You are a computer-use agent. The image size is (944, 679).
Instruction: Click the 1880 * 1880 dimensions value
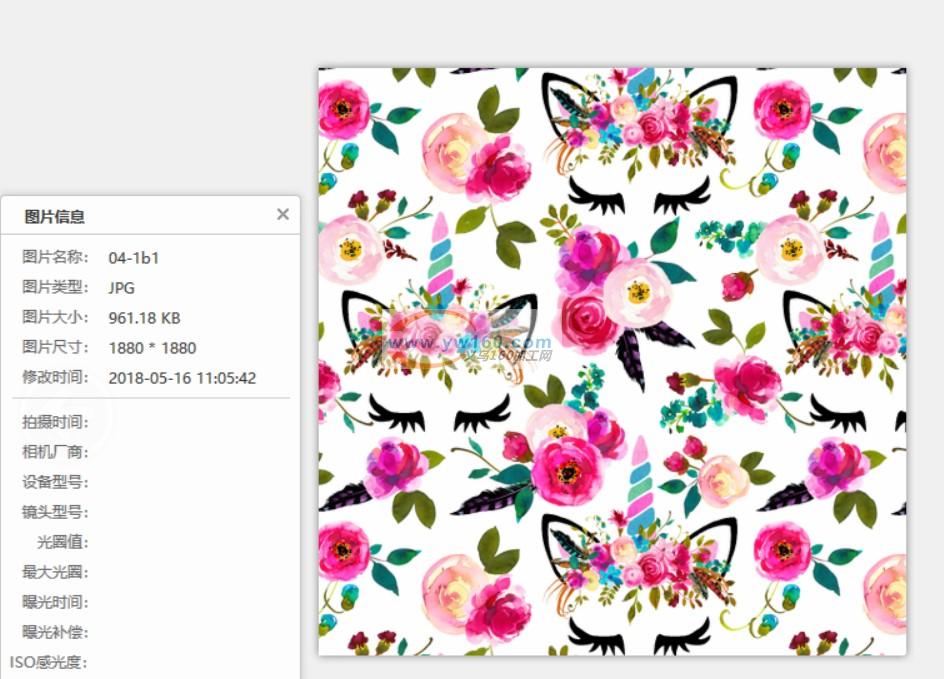click(152, 348)
